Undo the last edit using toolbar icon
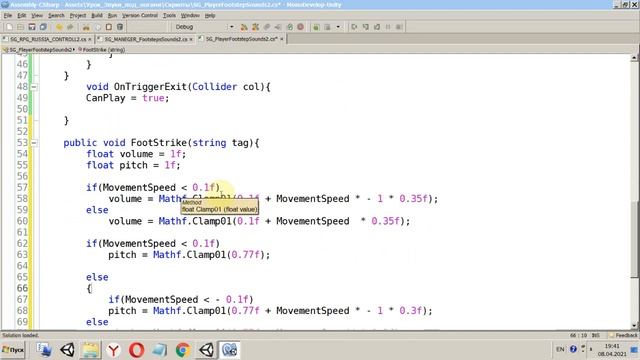The height and width of the screenshot is (360, 640). pos(59,27)
